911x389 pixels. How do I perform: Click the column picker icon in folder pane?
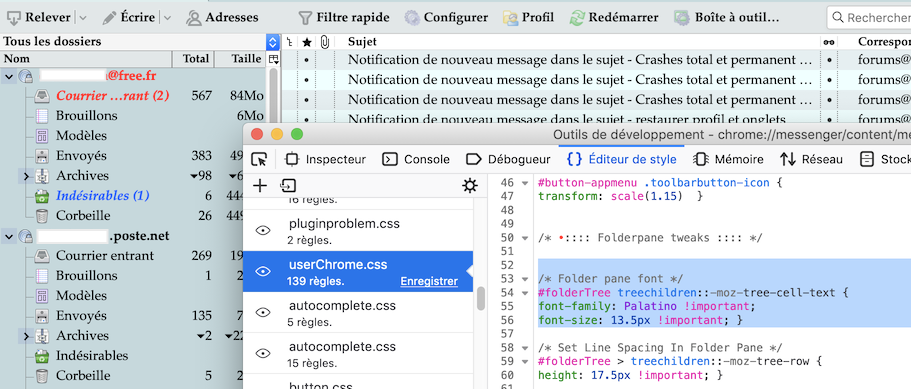coord(273,59)
